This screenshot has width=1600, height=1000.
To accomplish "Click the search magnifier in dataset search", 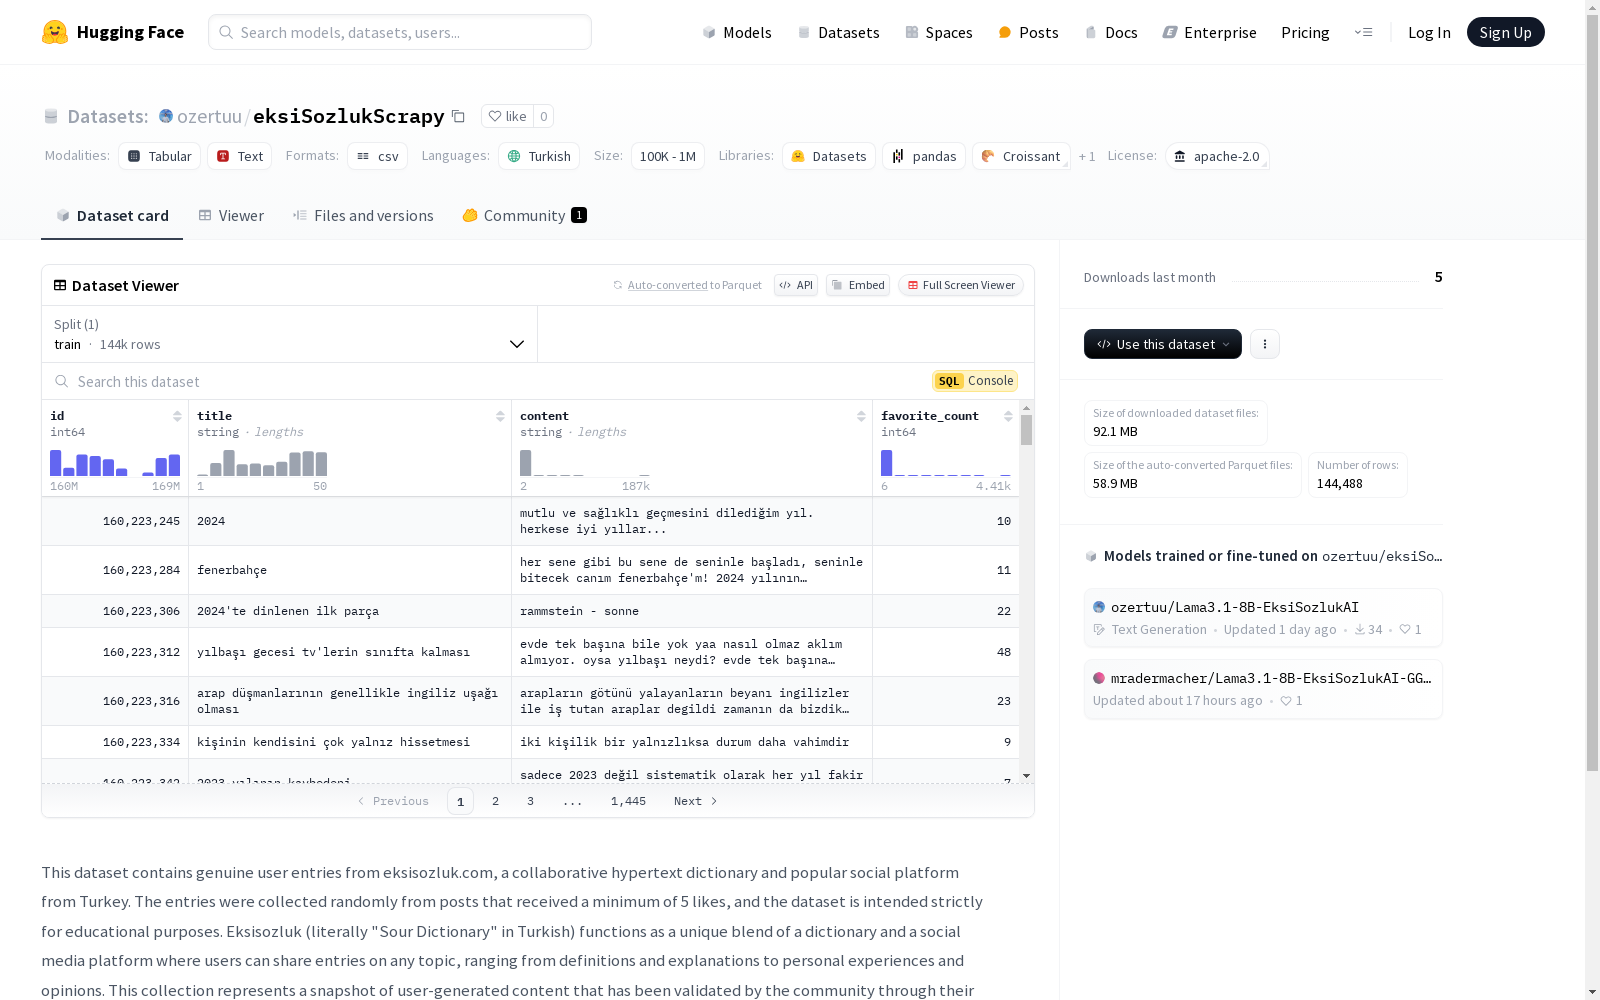I will tap(62, 381).
